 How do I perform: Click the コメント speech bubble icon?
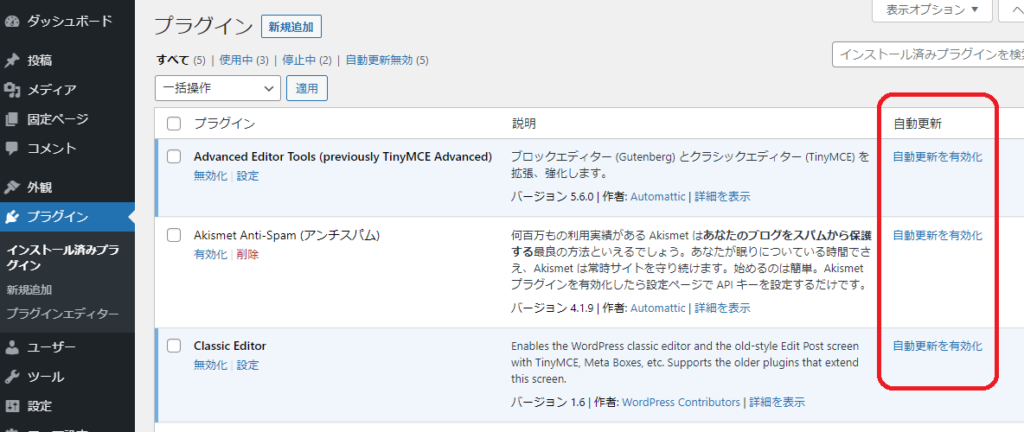click(12, 149)
